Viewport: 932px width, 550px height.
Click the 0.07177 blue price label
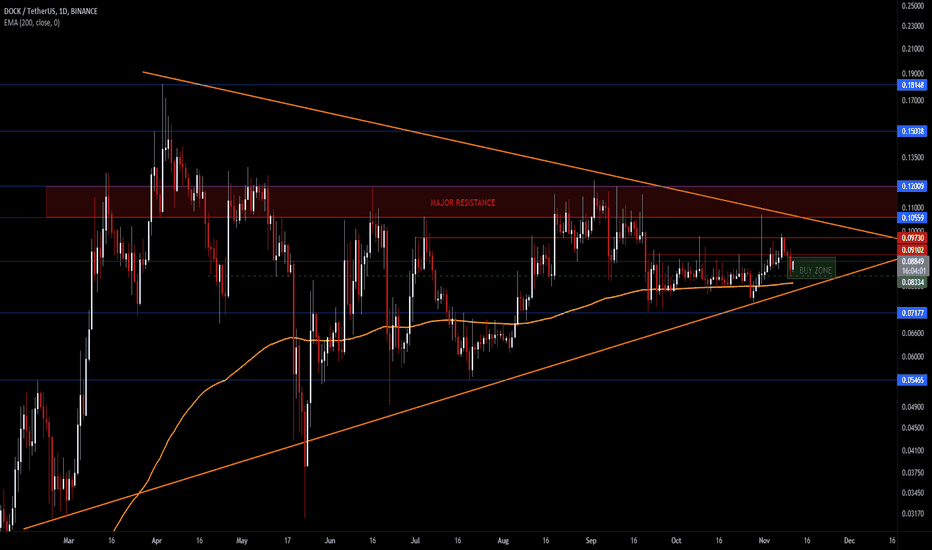(912, 313)
